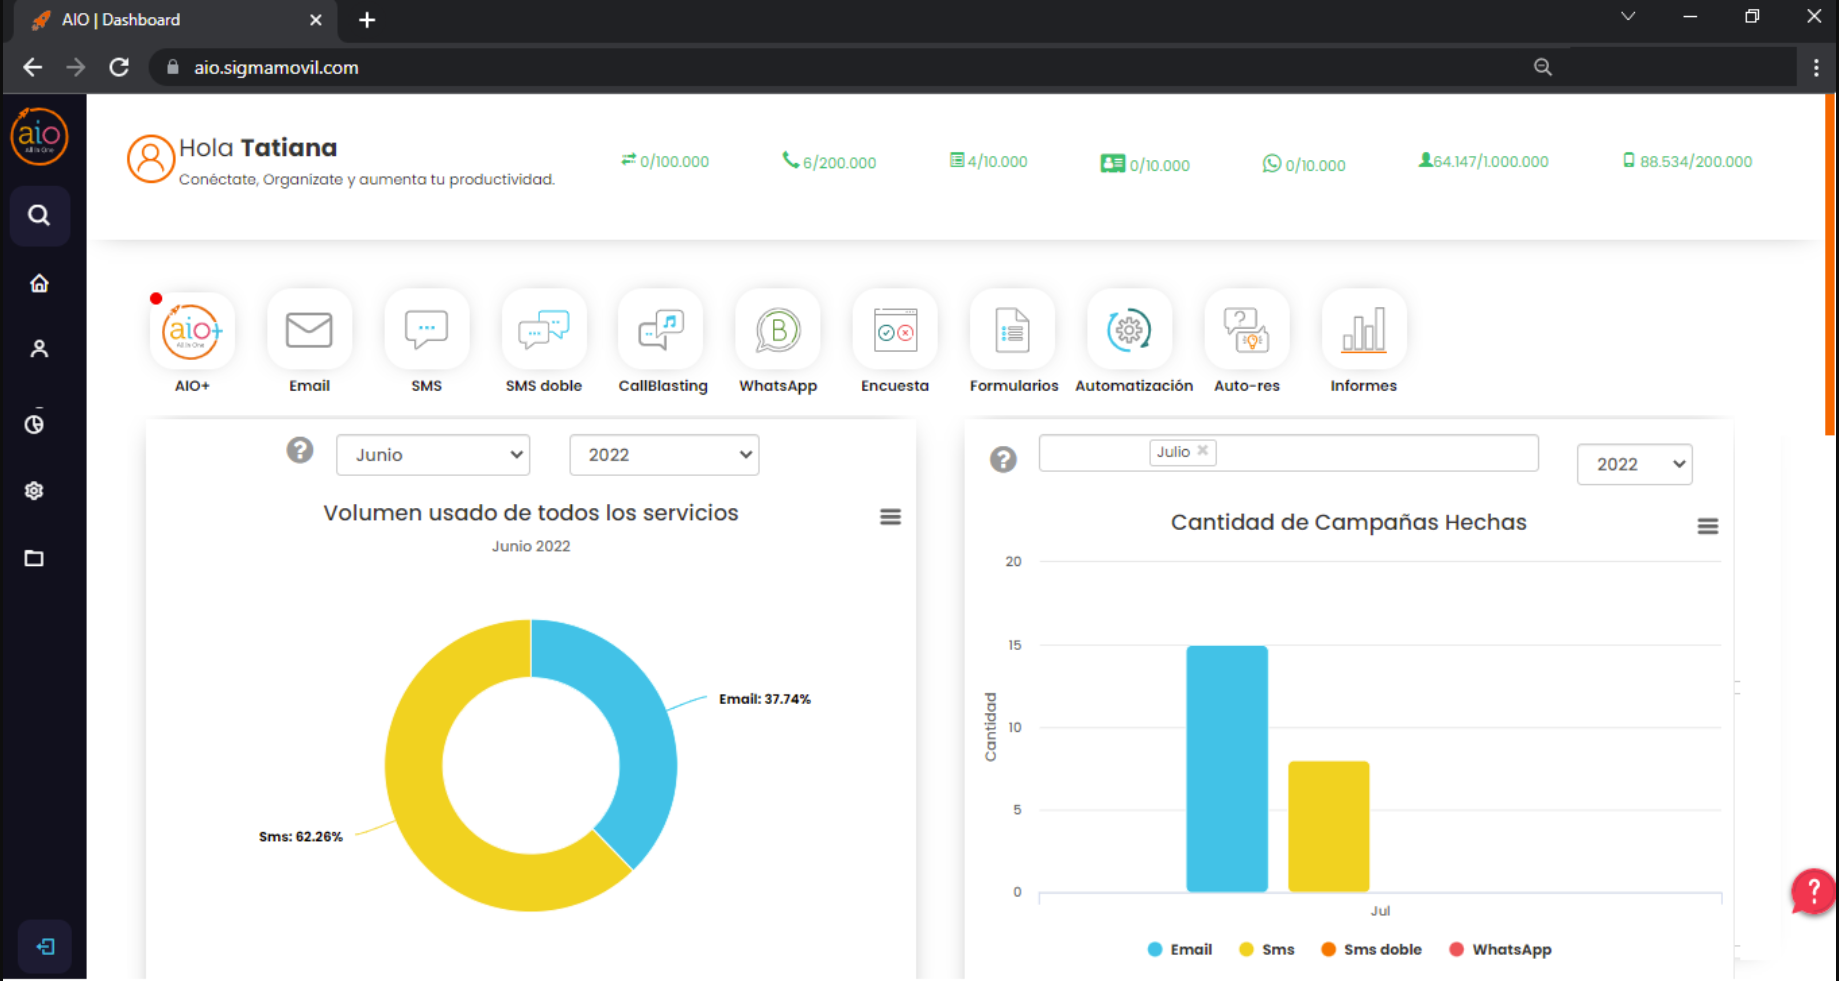1839x981 pixels.
Task: Open the Junio month dropdown
Action: pos(432,455)
